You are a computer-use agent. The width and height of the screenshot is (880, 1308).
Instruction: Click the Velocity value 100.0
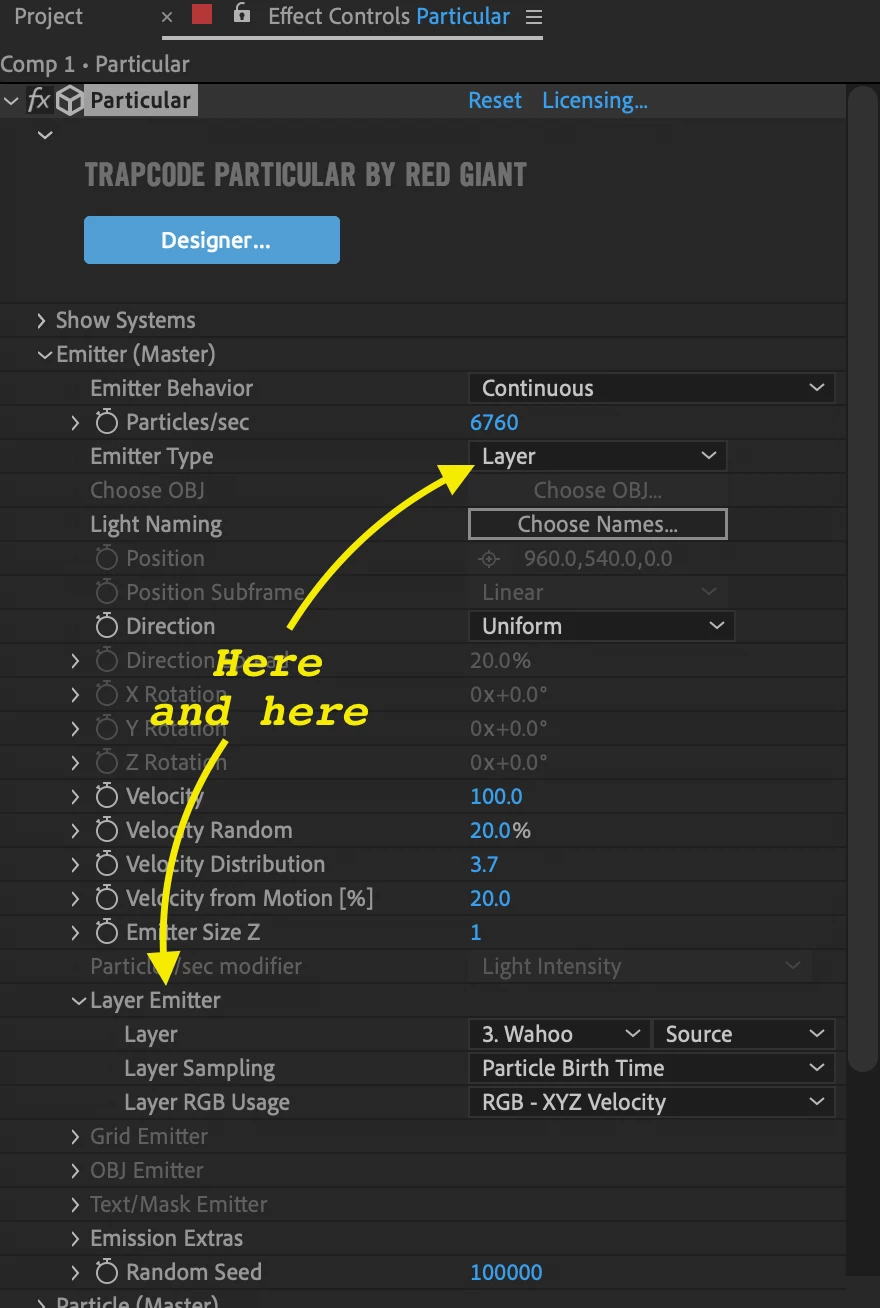[x=496, y=796]
